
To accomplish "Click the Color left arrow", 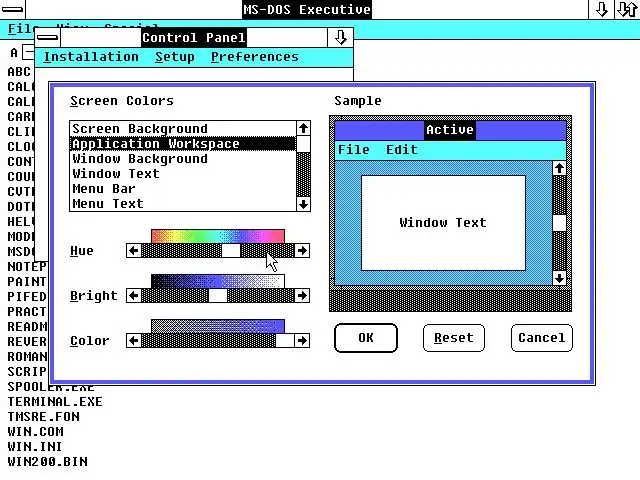I will tap(133, 340).
